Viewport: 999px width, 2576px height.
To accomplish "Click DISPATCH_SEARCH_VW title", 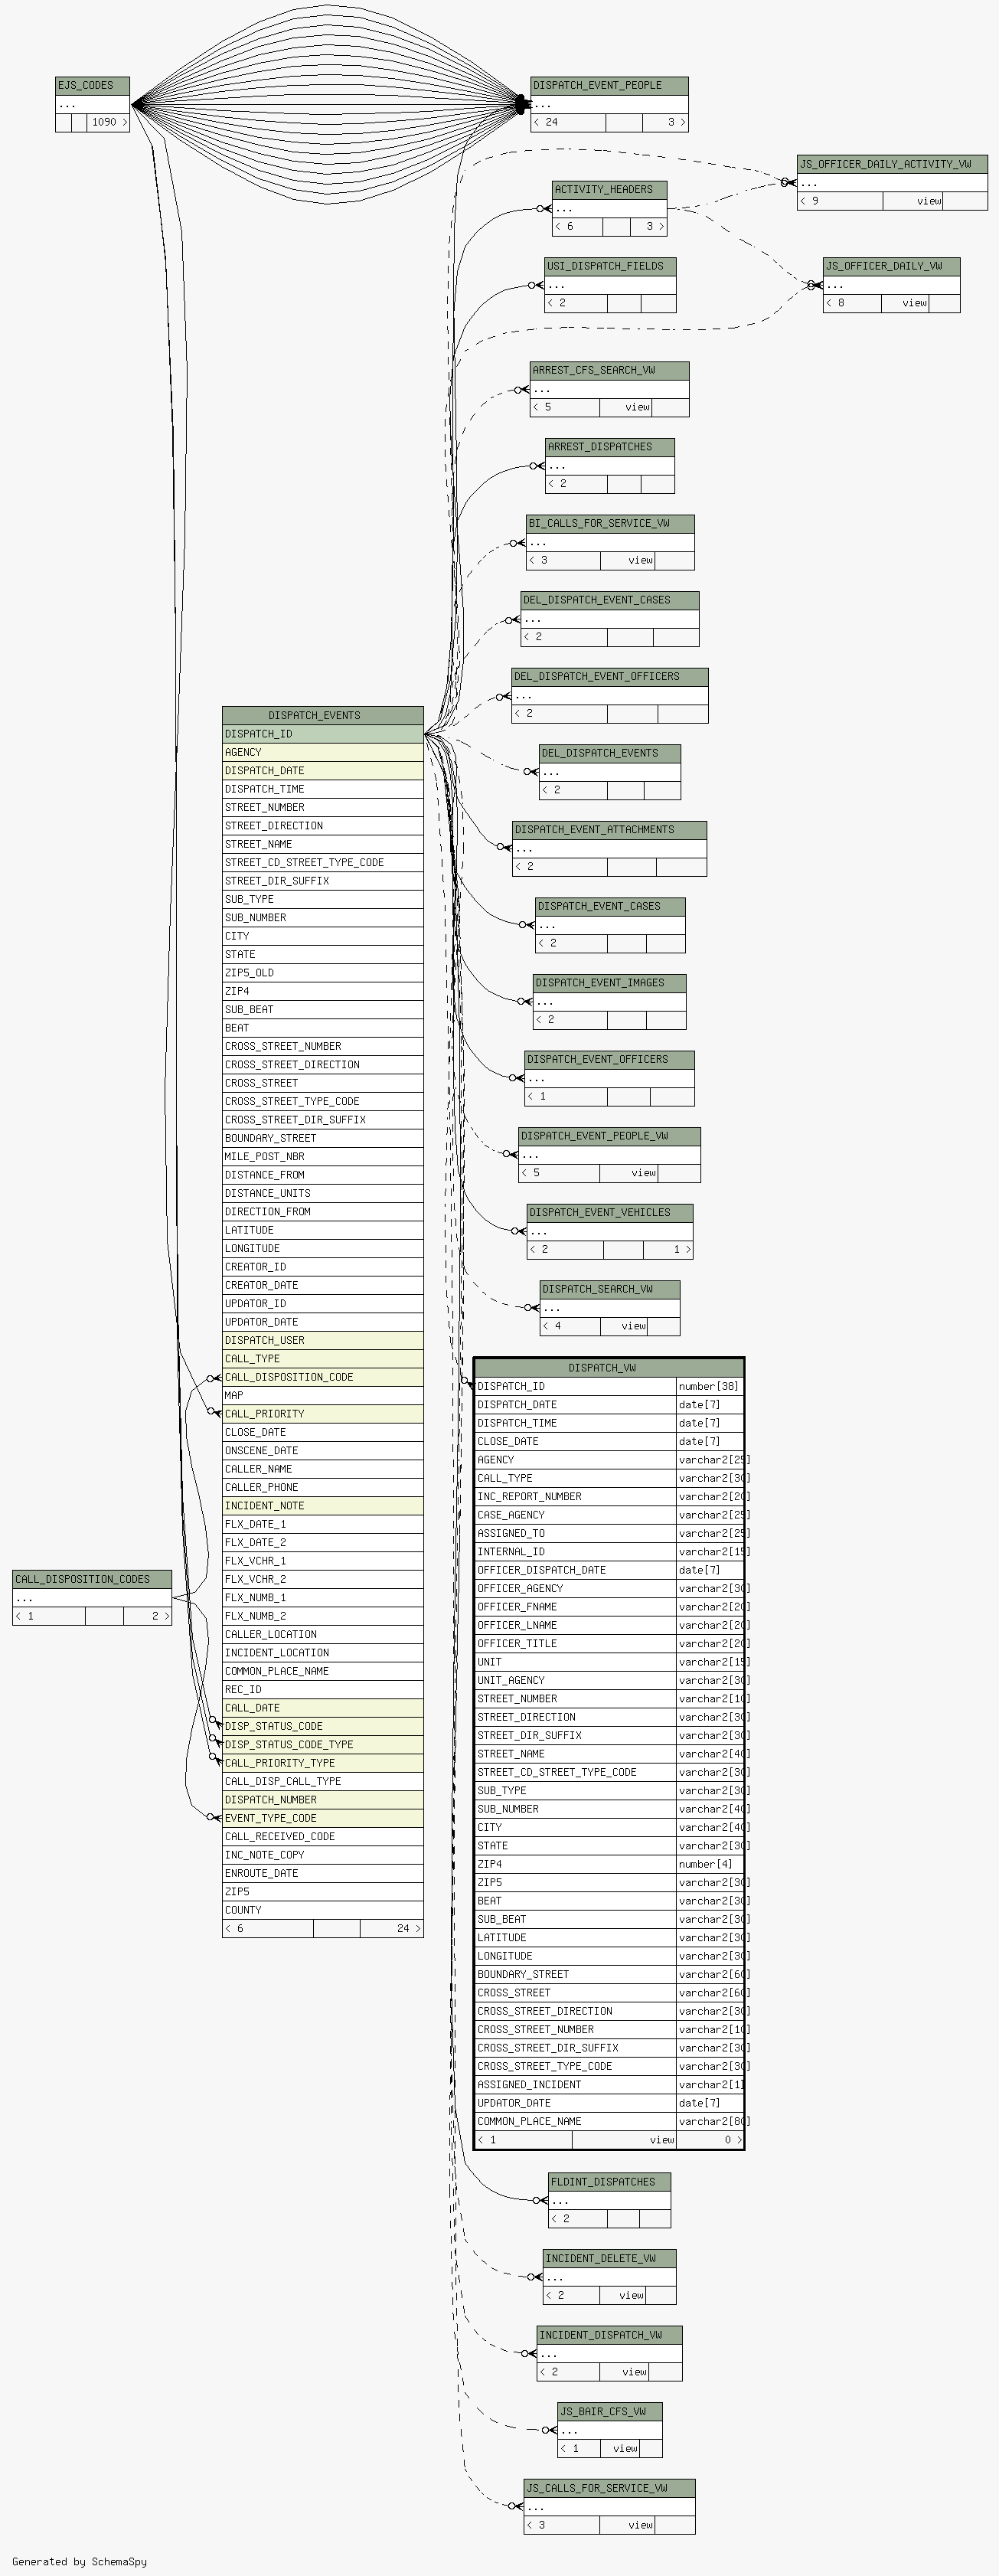I will (610, 1289).
